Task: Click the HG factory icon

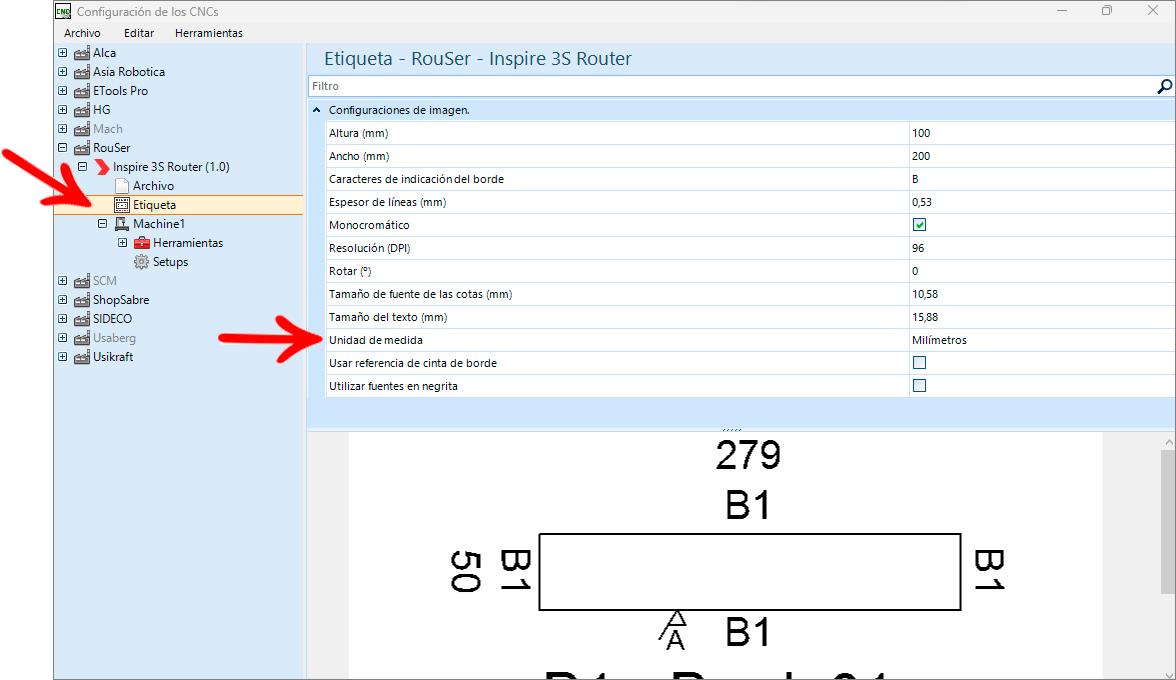Action: tap(82, 110)
